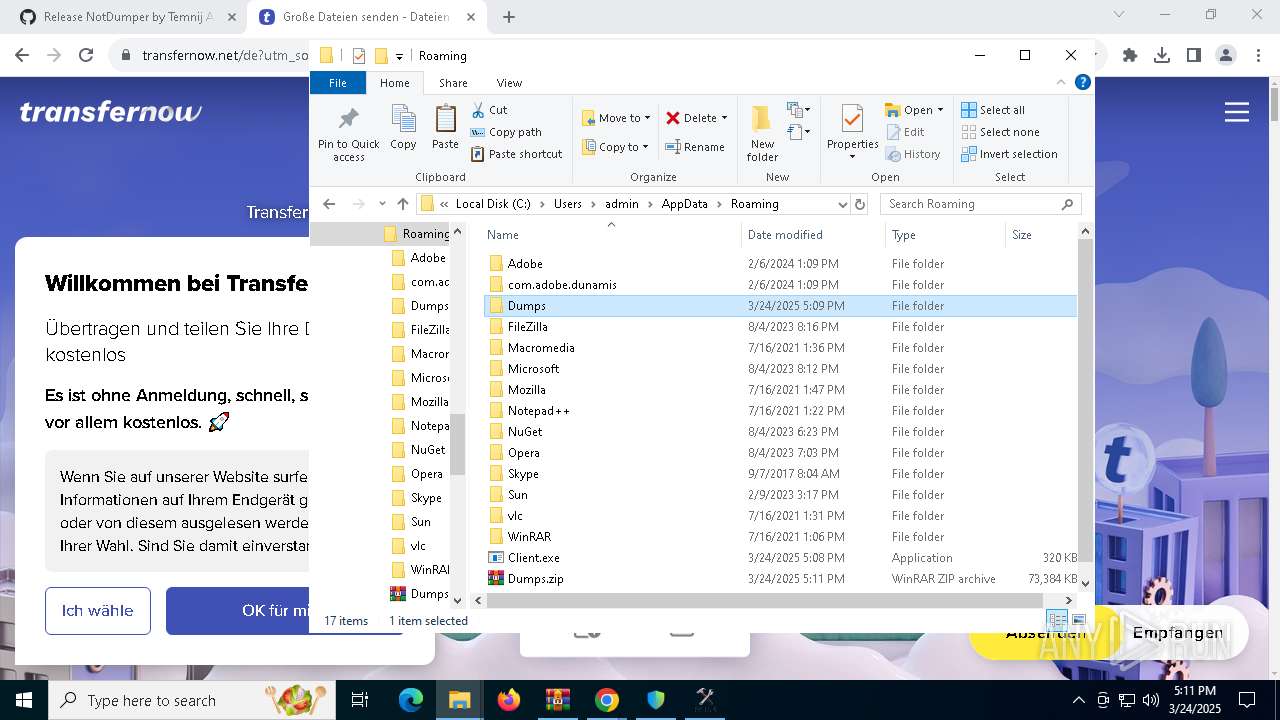Viewport: 1280px width, 720px height.
Task: Click Paste shortcut
Action: point(517,154)
